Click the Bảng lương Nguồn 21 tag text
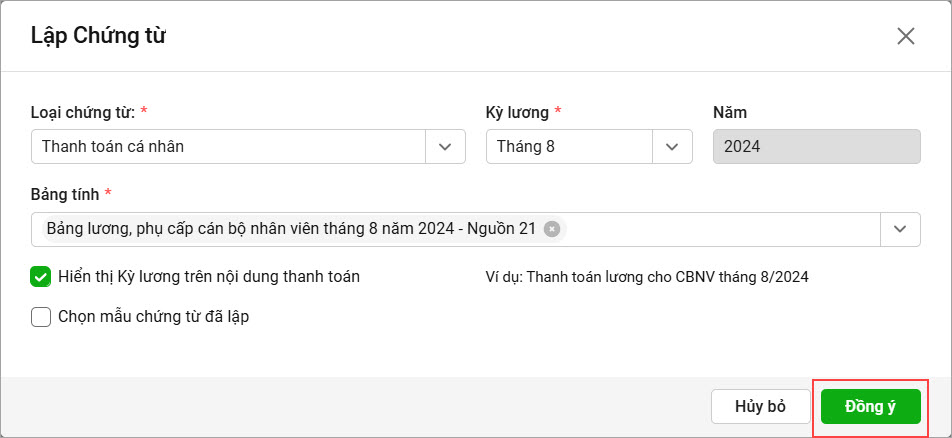 pyautogui.click(x=291, y=229)
